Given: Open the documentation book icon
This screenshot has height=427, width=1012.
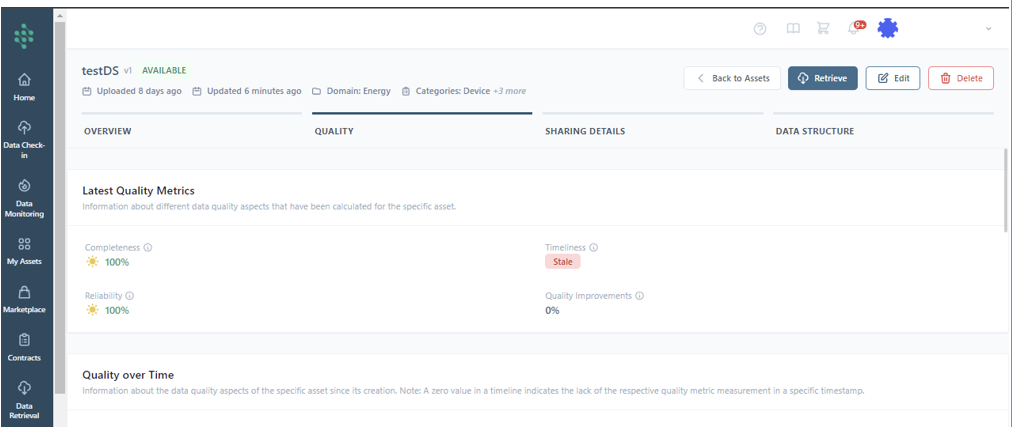Looking at the screenshot, I should (793, 29).
